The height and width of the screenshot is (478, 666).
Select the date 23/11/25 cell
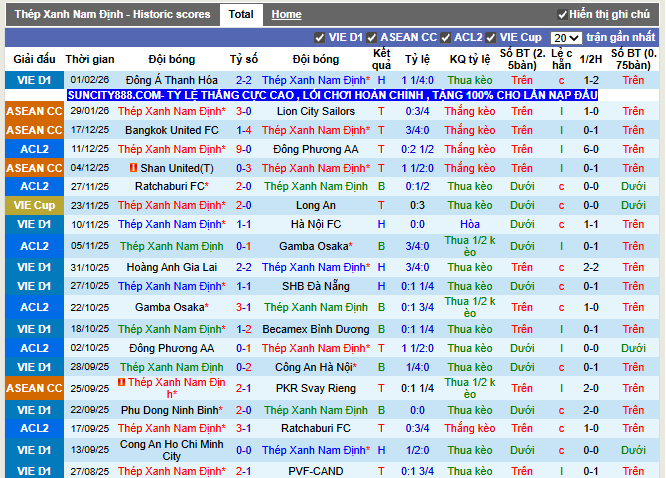[x=90, y=206]
